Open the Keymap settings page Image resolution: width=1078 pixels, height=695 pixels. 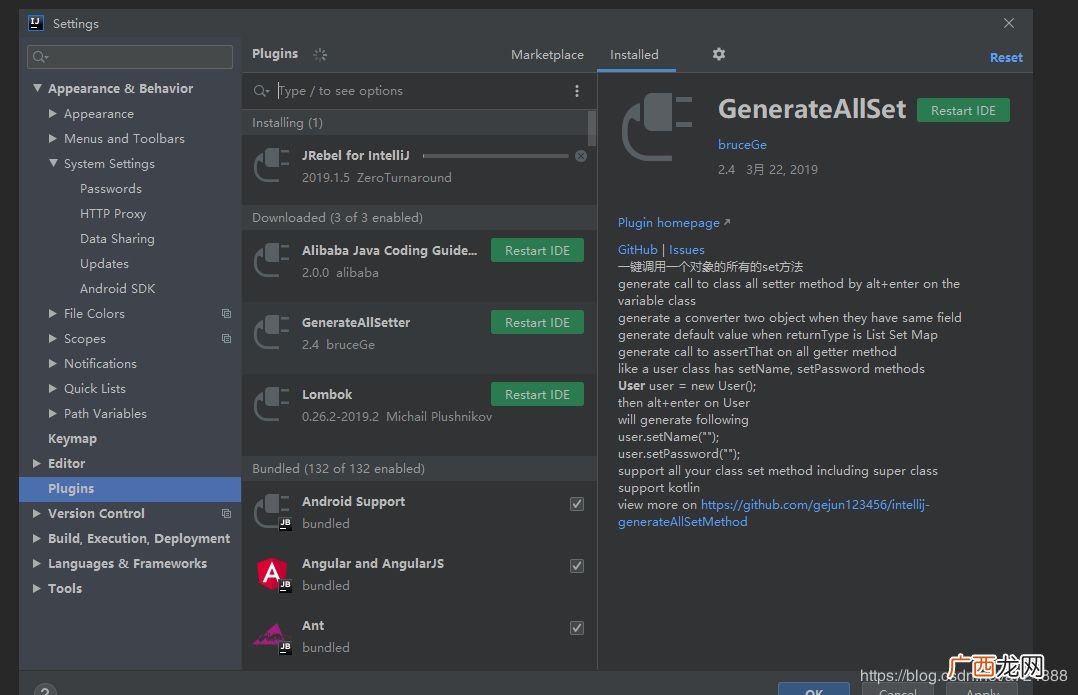pos(72,439)
